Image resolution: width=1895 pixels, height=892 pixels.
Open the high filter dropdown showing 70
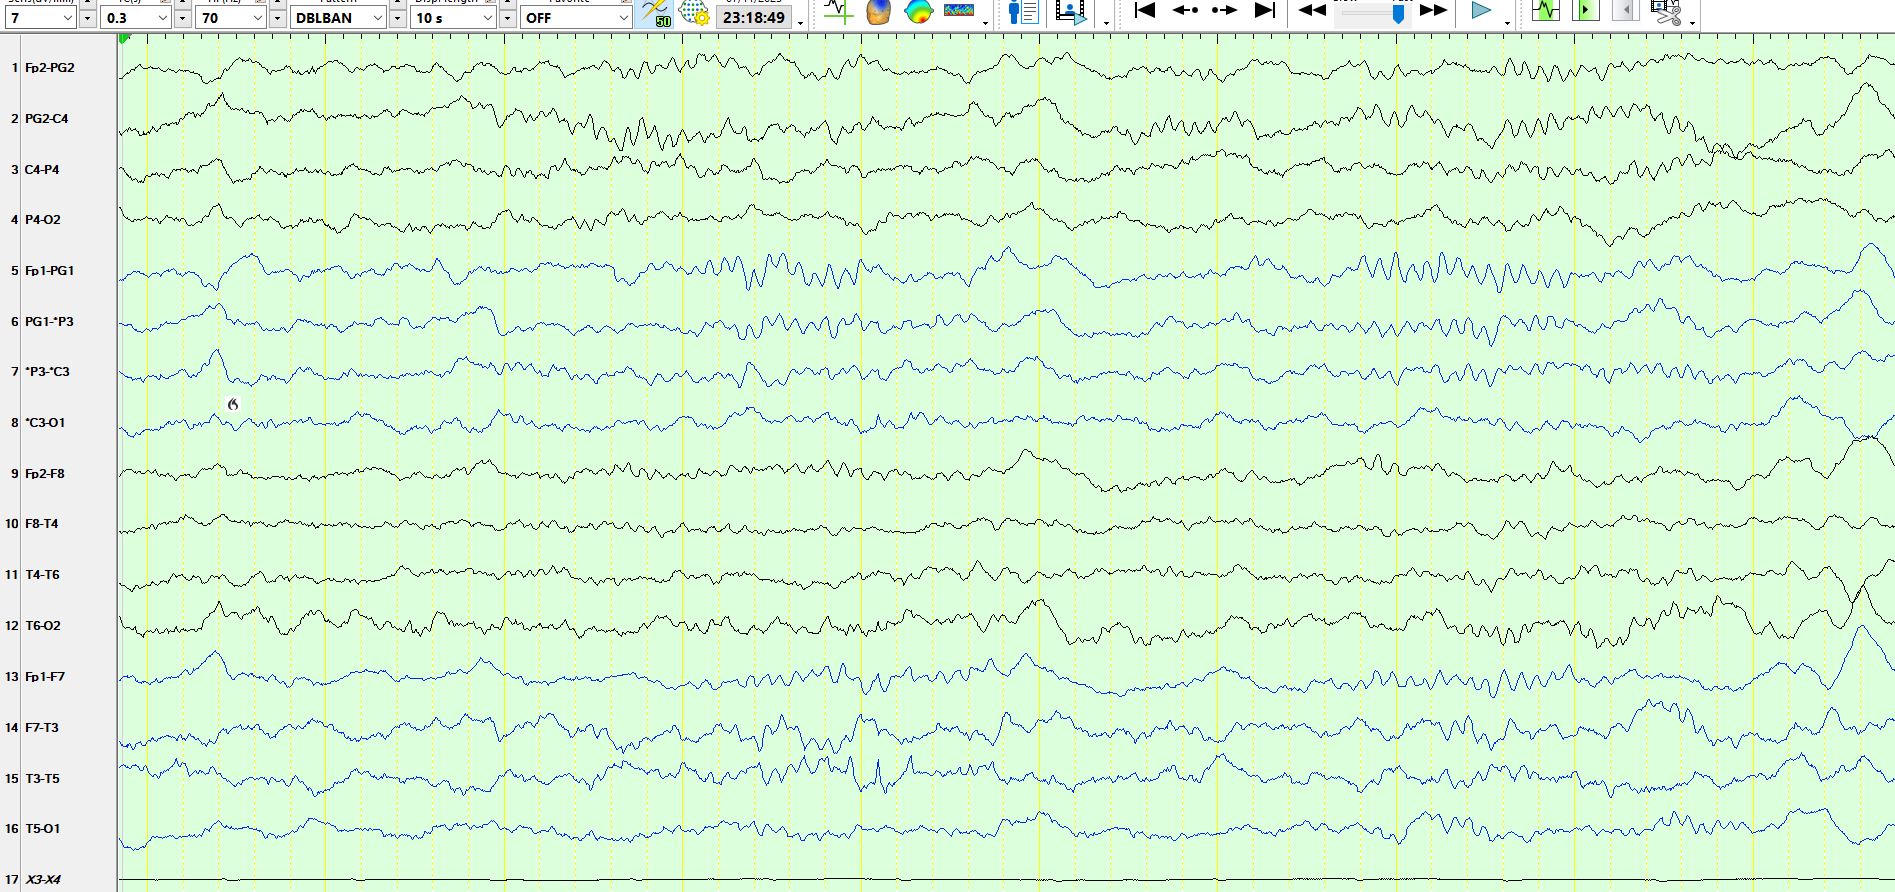(x=231, y=18)
